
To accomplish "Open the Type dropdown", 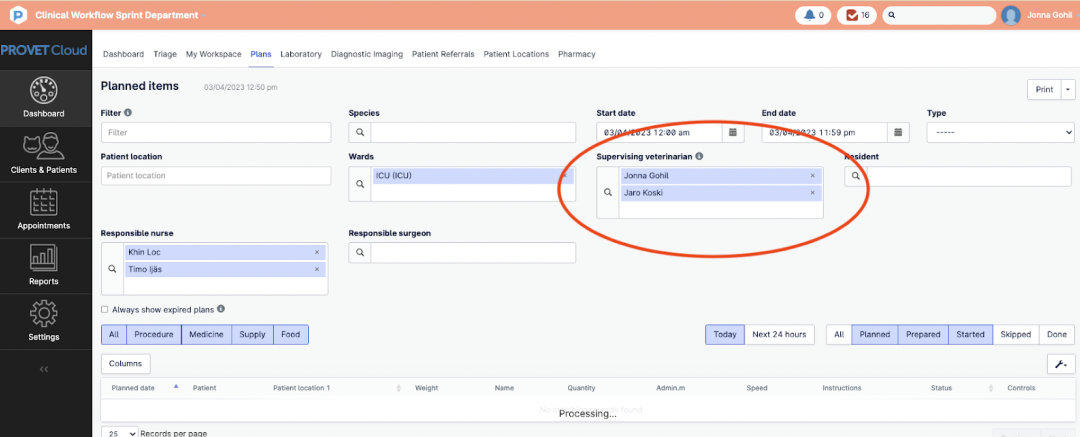I will point(1000,132).
